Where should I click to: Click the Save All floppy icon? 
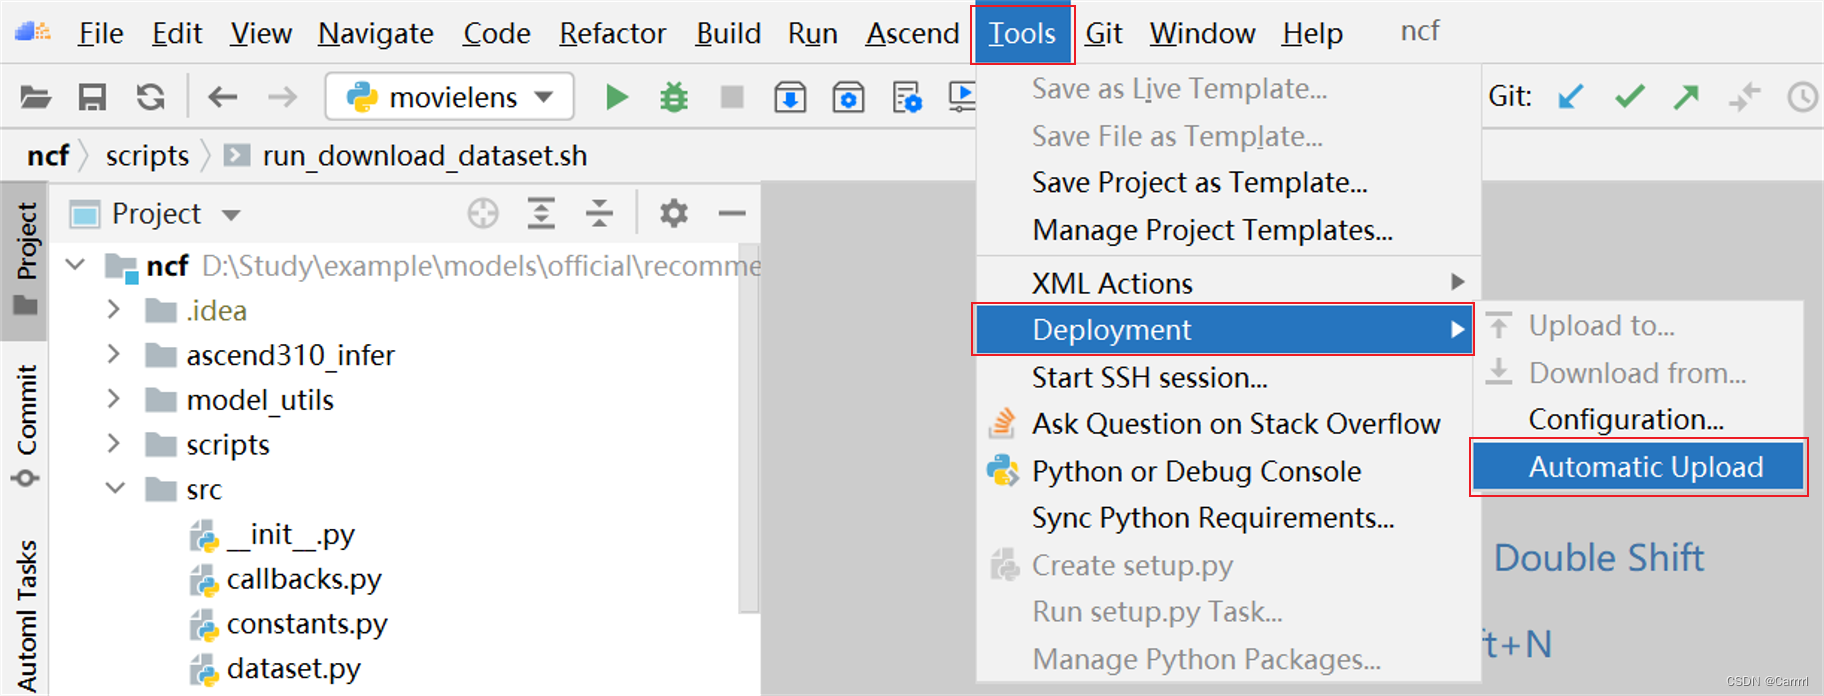tap(92, 97)
